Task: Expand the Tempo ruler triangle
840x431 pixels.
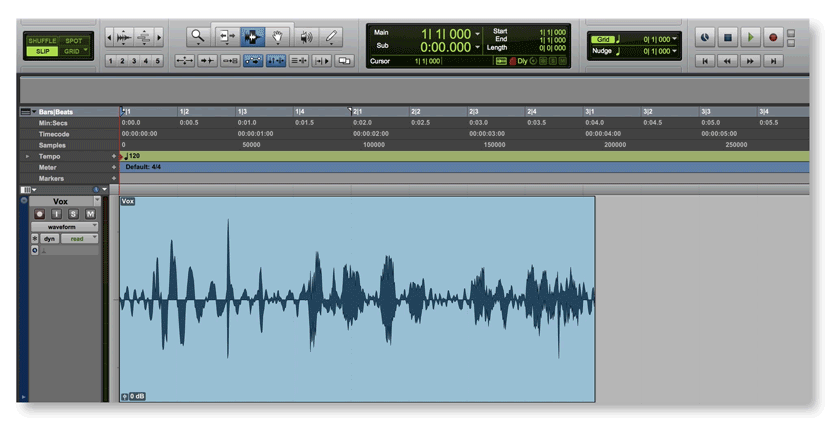Action: (x=27, y=156)
